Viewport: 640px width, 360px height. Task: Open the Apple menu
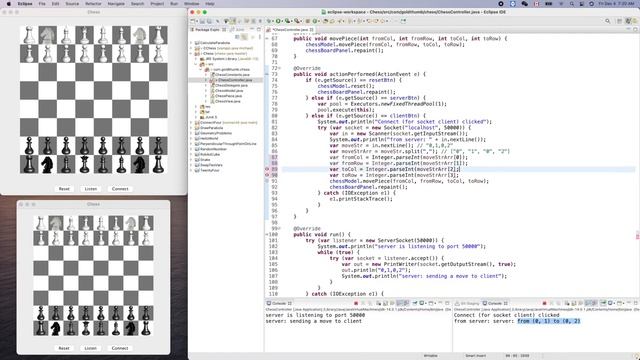(9, 4)
